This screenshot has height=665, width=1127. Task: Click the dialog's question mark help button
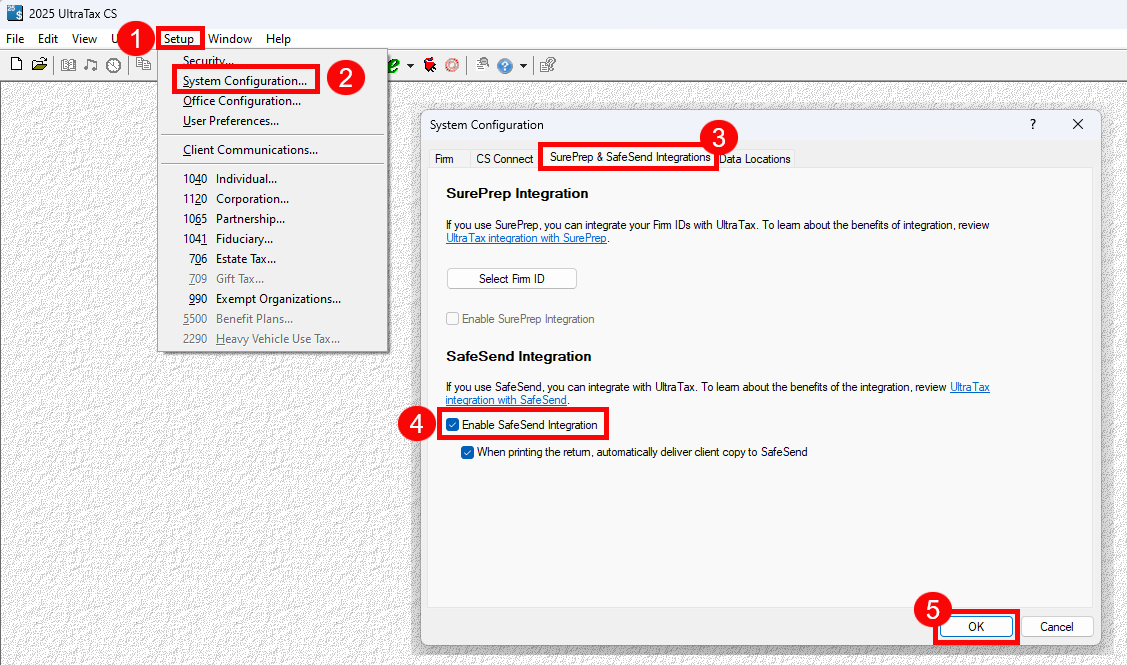click(1033, 124)
